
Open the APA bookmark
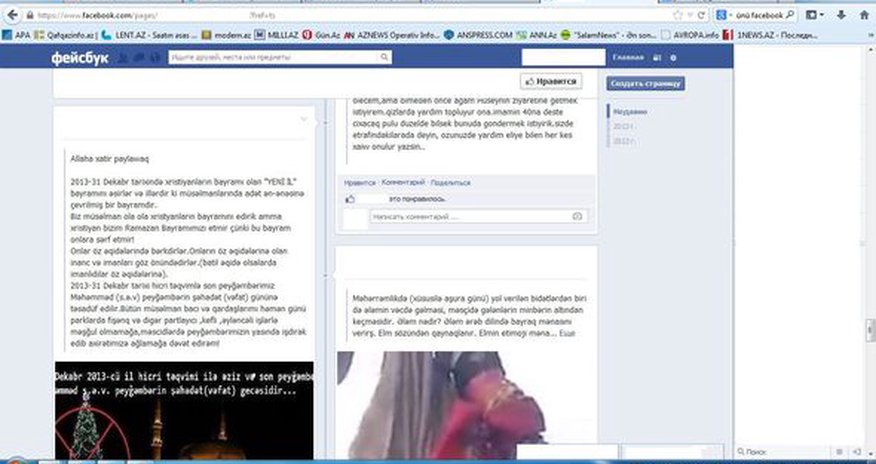pyautogui.click(x=16, y=35)
